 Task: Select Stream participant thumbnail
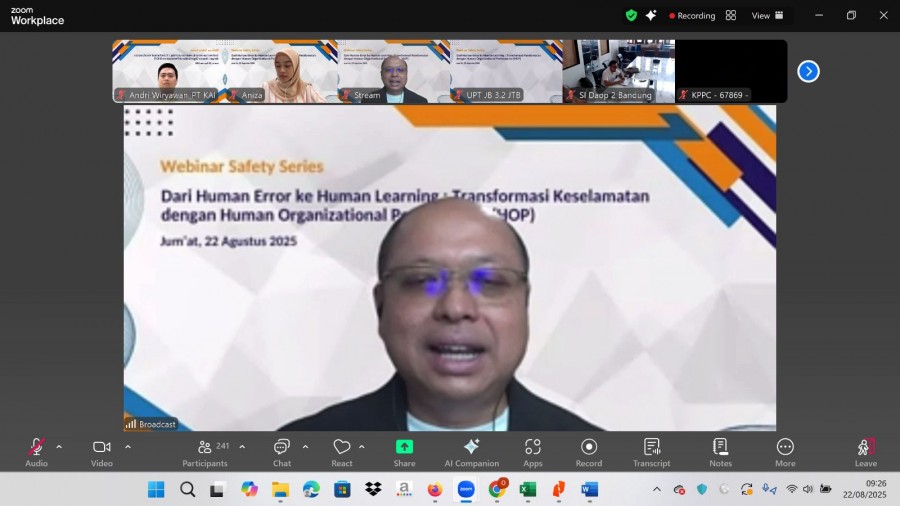pos(393,71)
